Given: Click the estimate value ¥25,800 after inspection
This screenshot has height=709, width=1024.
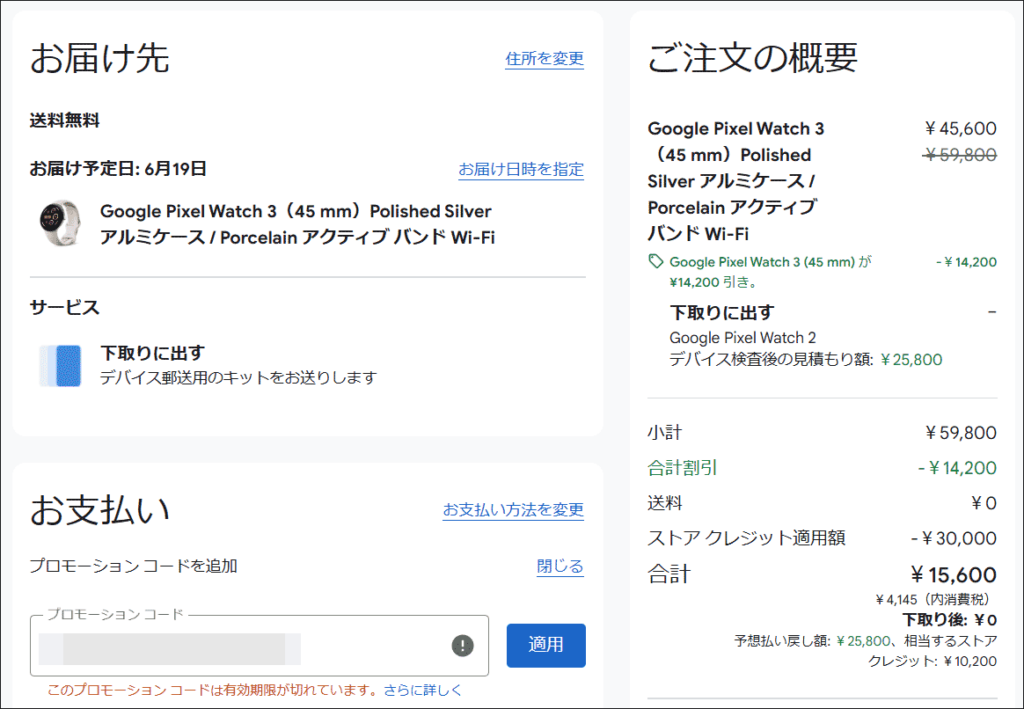Looking at the screenshot, I should coord(912,360).
